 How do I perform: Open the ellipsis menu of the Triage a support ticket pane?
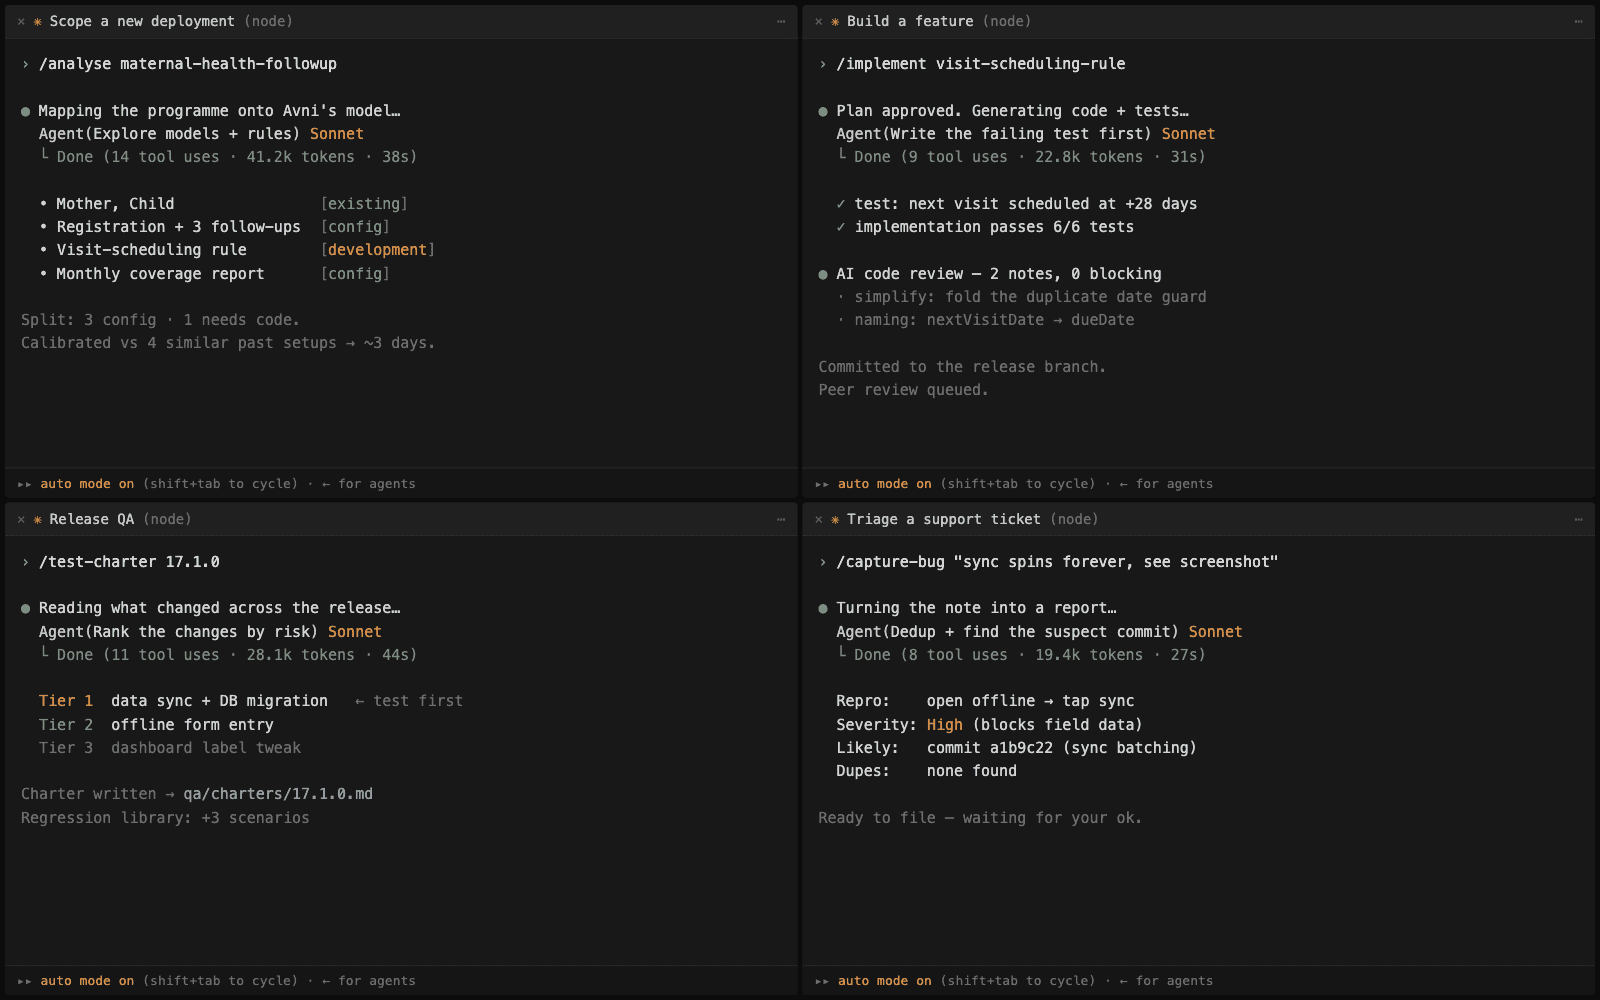pyautogui.click(x=1579, y=519)
